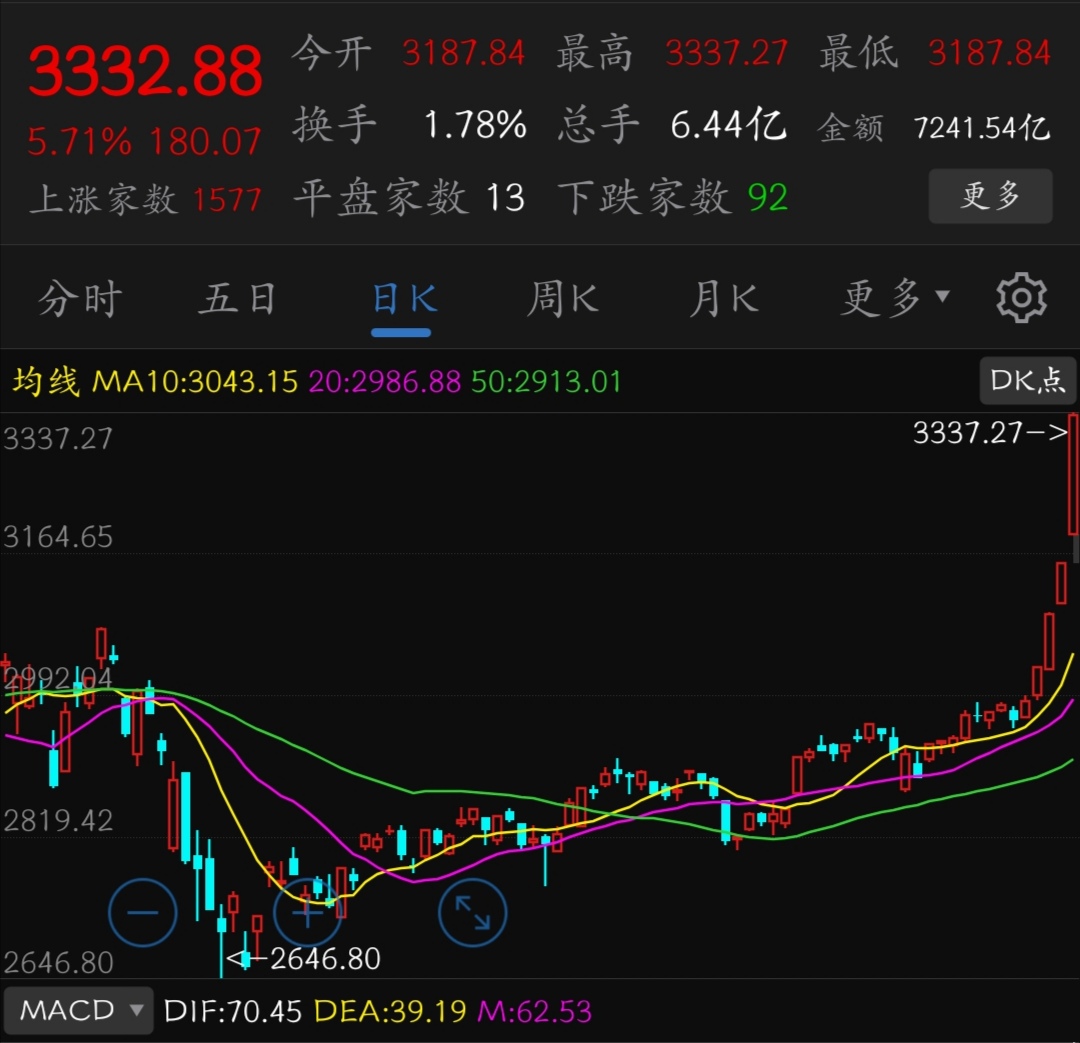Expand chart to fullscreen arrows icon
Screen dimensions: 1080x1043
pos(472,913)
